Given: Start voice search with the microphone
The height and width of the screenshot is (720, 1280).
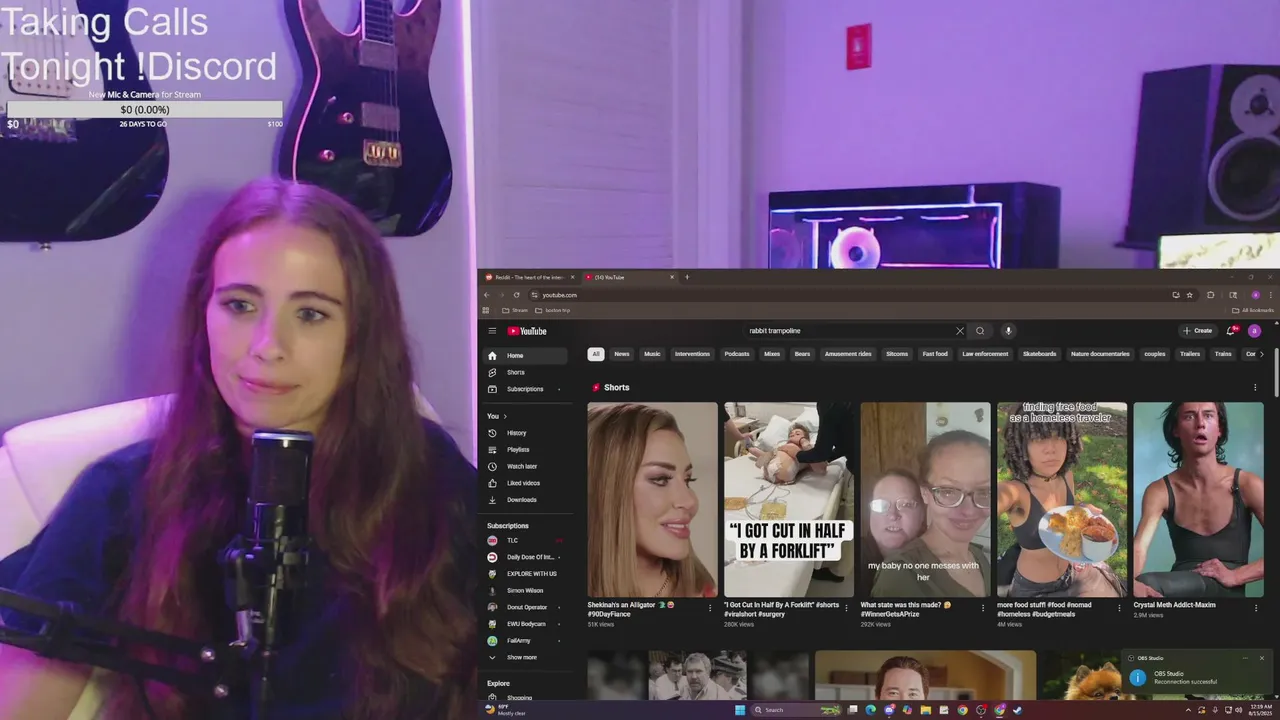Looking at the screenshot, I should (1008, 331).
